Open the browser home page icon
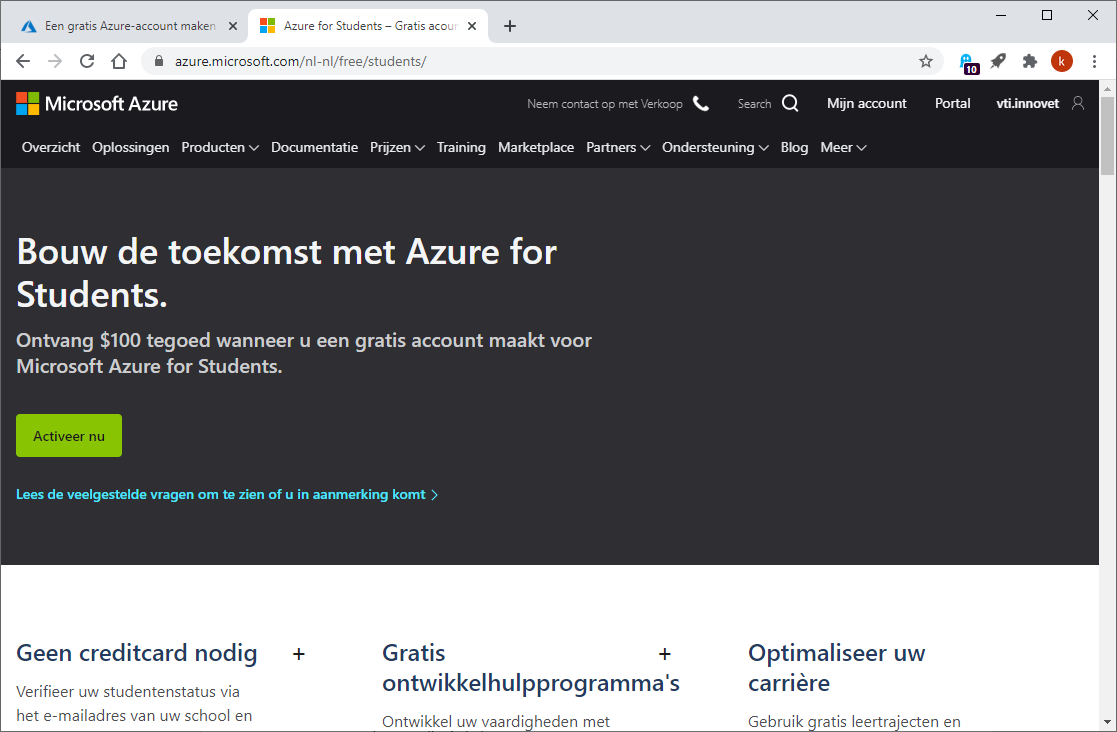 pos(119,61)
